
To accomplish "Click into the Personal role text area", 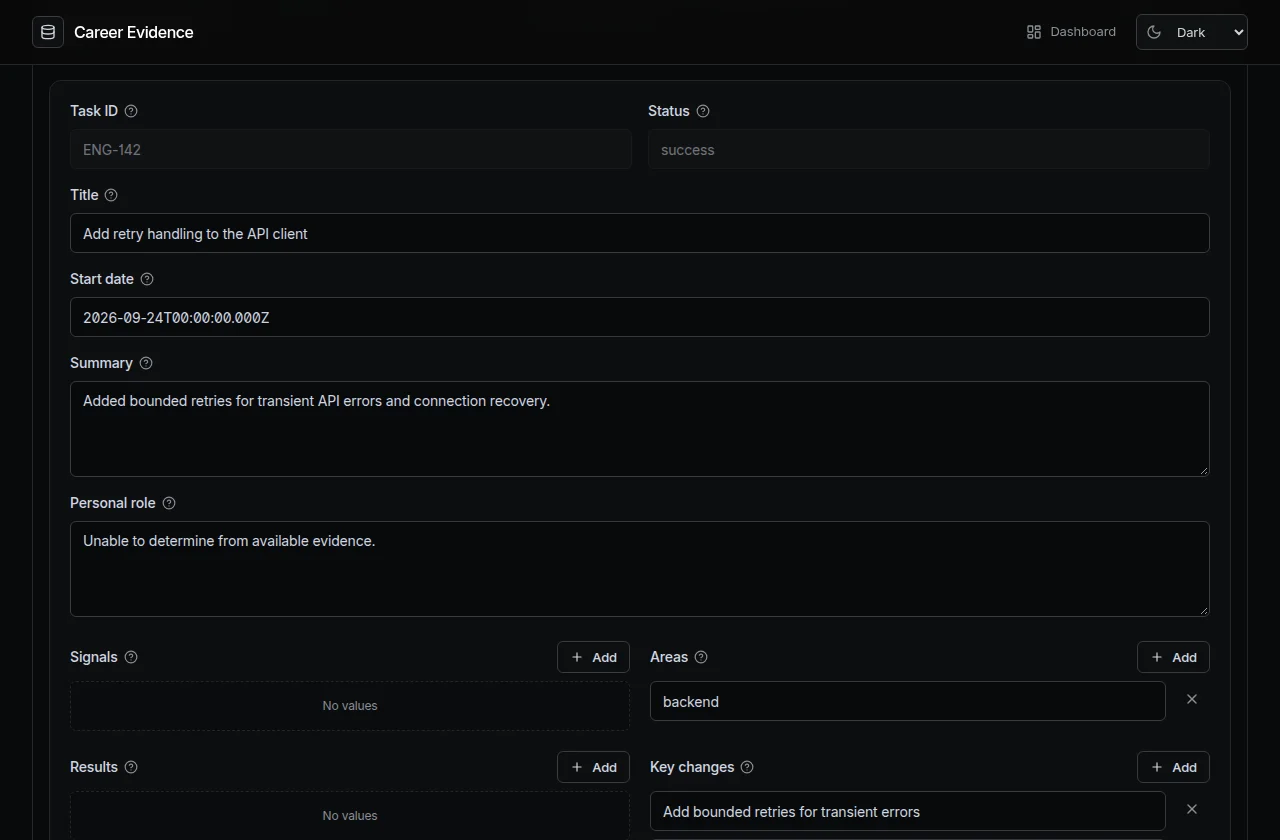I will [640, 569].
